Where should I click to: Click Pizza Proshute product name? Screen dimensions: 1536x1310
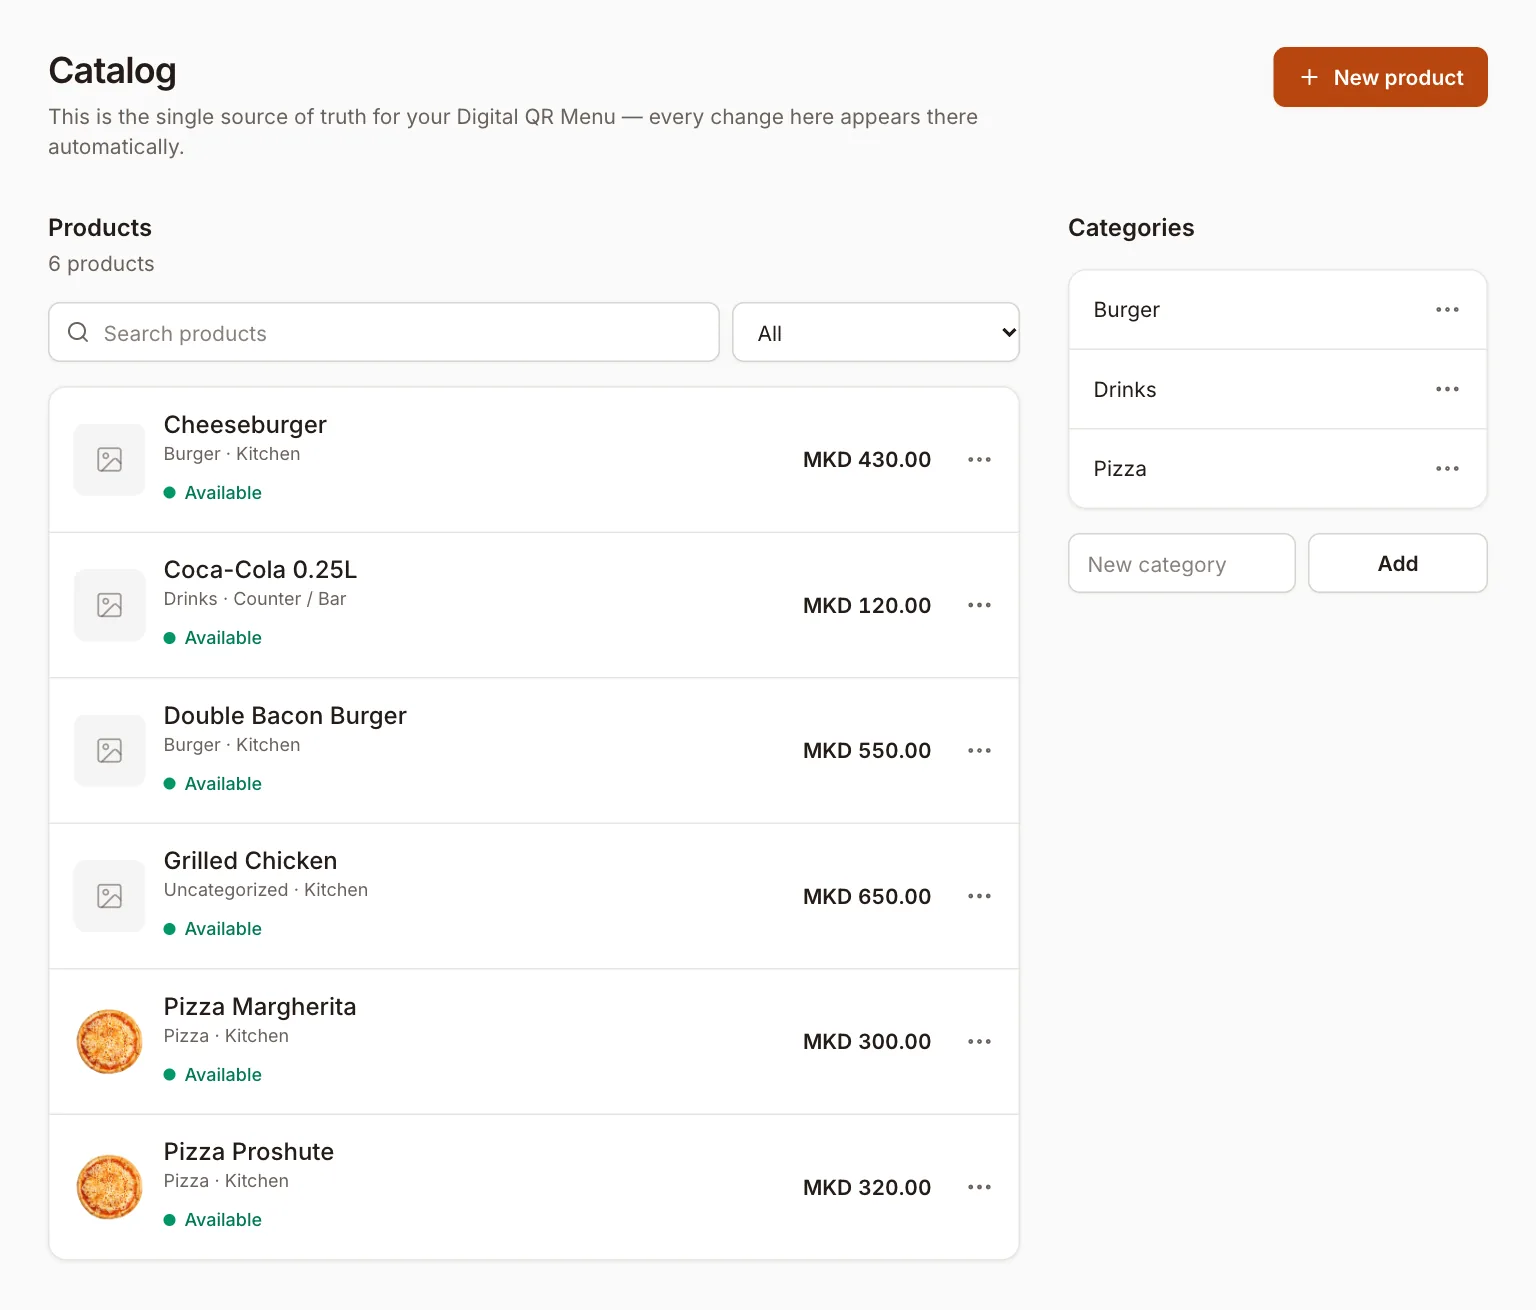249,1152
